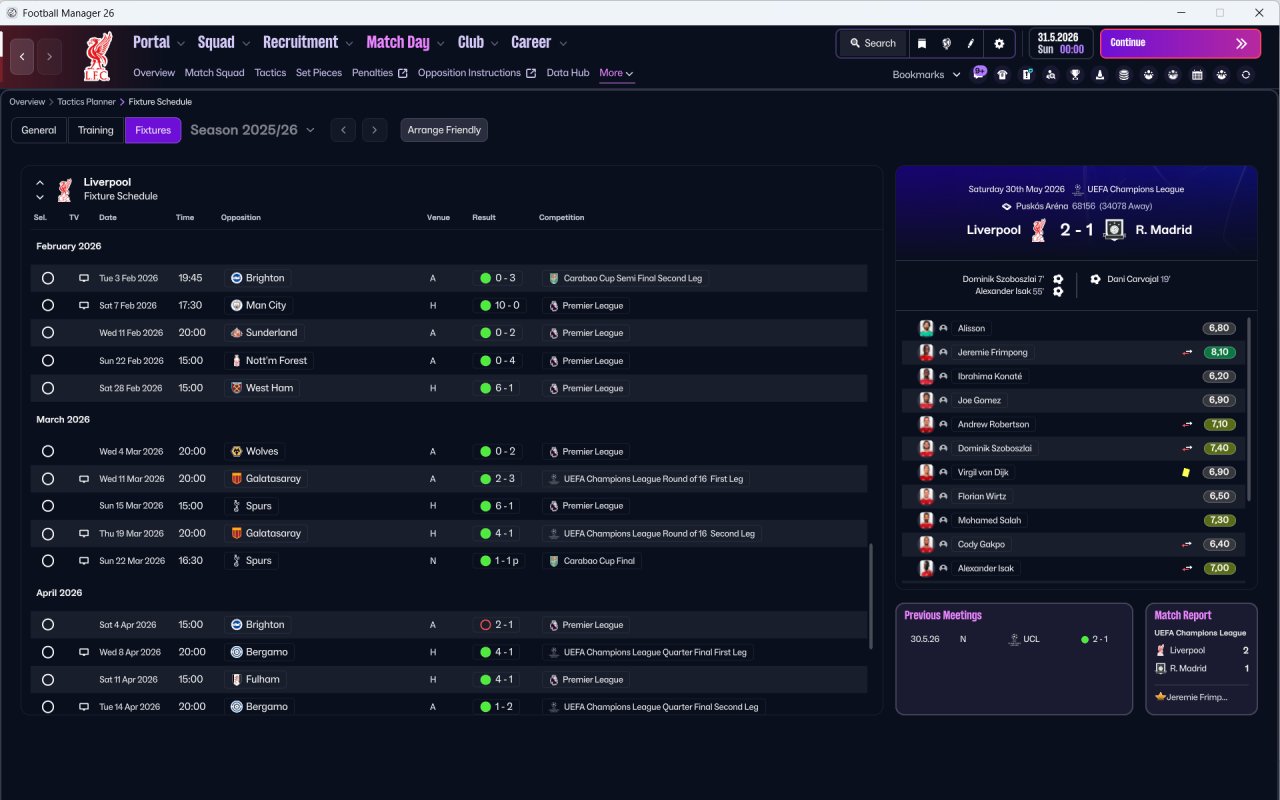
Task: Open the calendar bookmark shortcut
Action: coord(1197,74)
